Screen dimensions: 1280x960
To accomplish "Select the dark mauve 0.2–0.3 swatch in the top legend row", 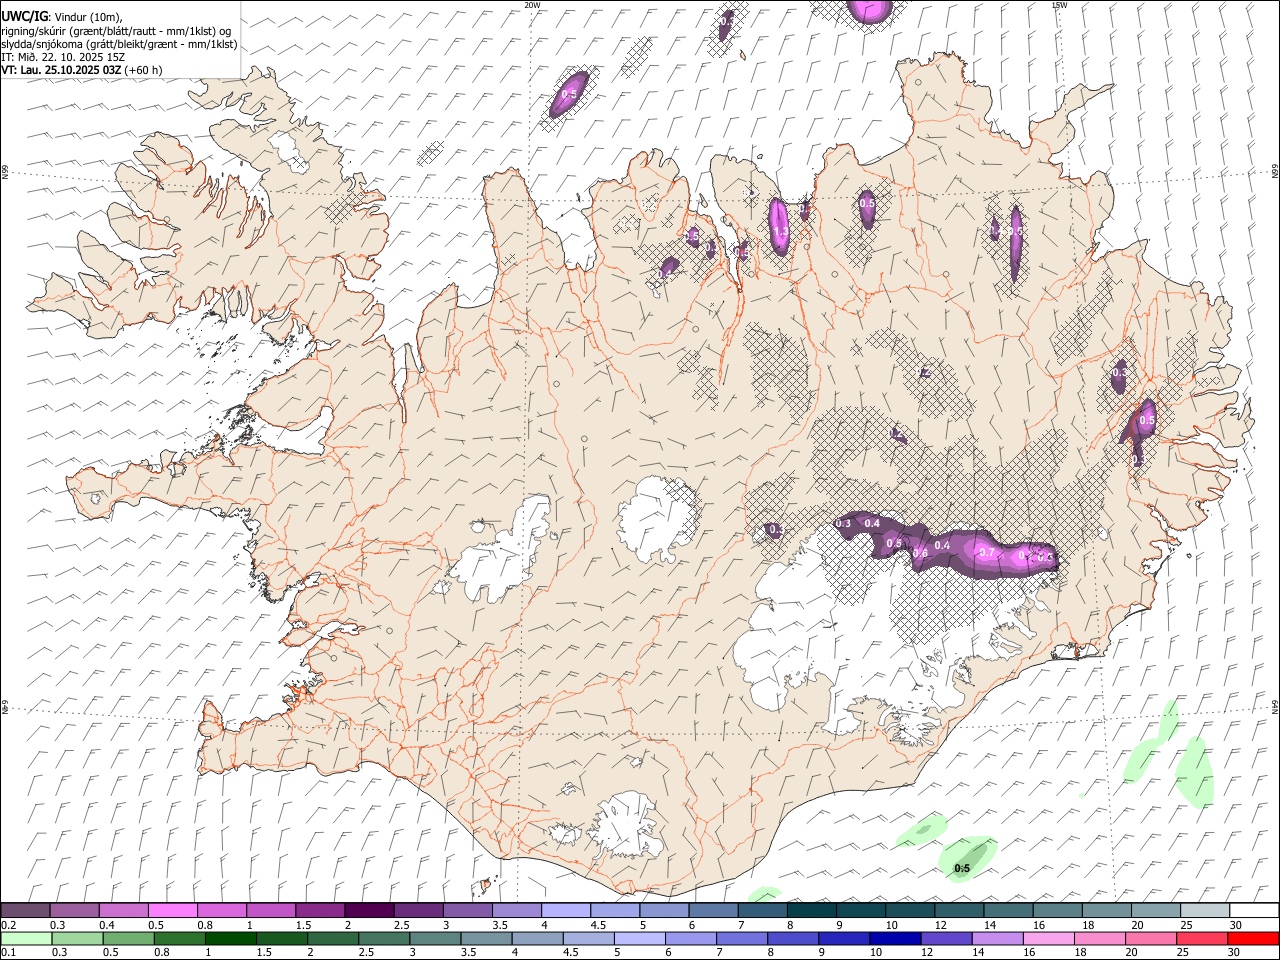I will pyautogui.click(x=25, y=911).
